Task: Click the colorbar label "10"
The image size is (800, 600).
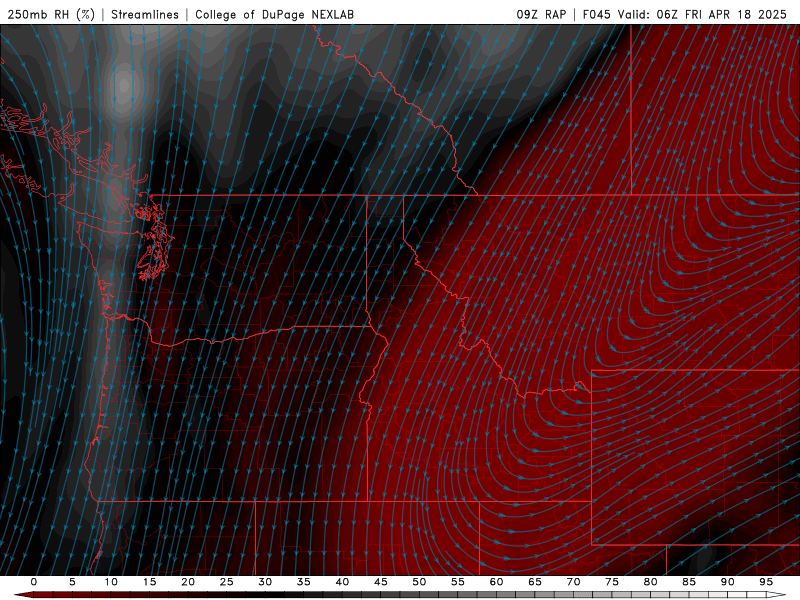Action: point(111,582)
